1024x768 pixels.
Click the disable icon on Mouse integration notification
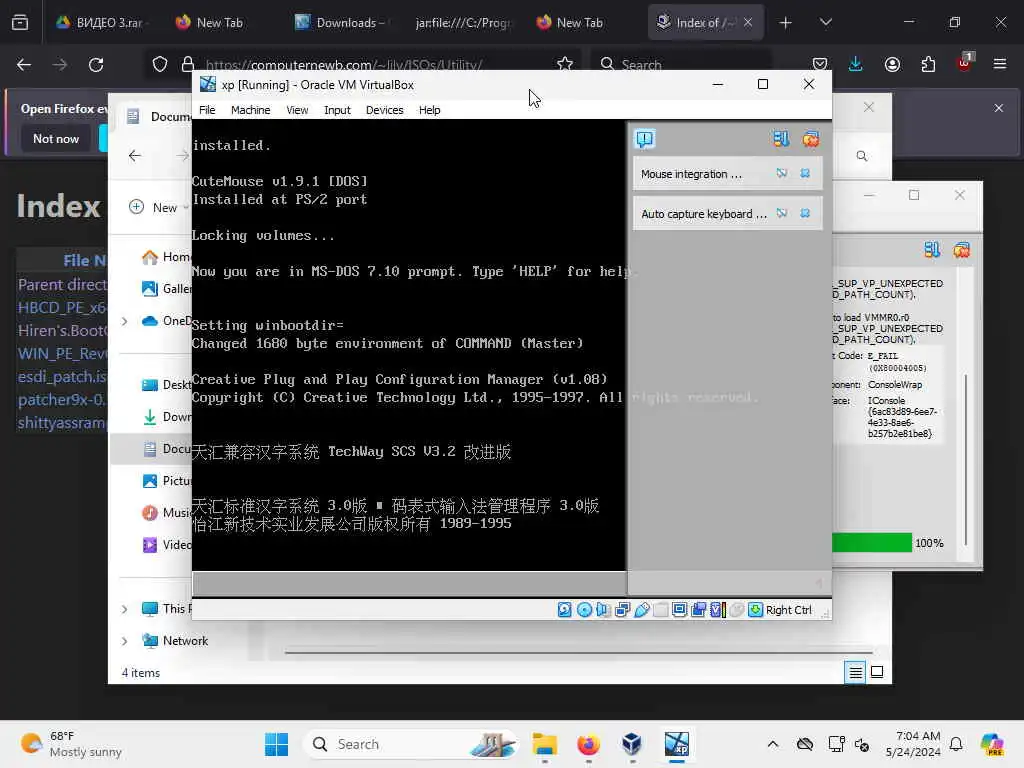(782, 173)
